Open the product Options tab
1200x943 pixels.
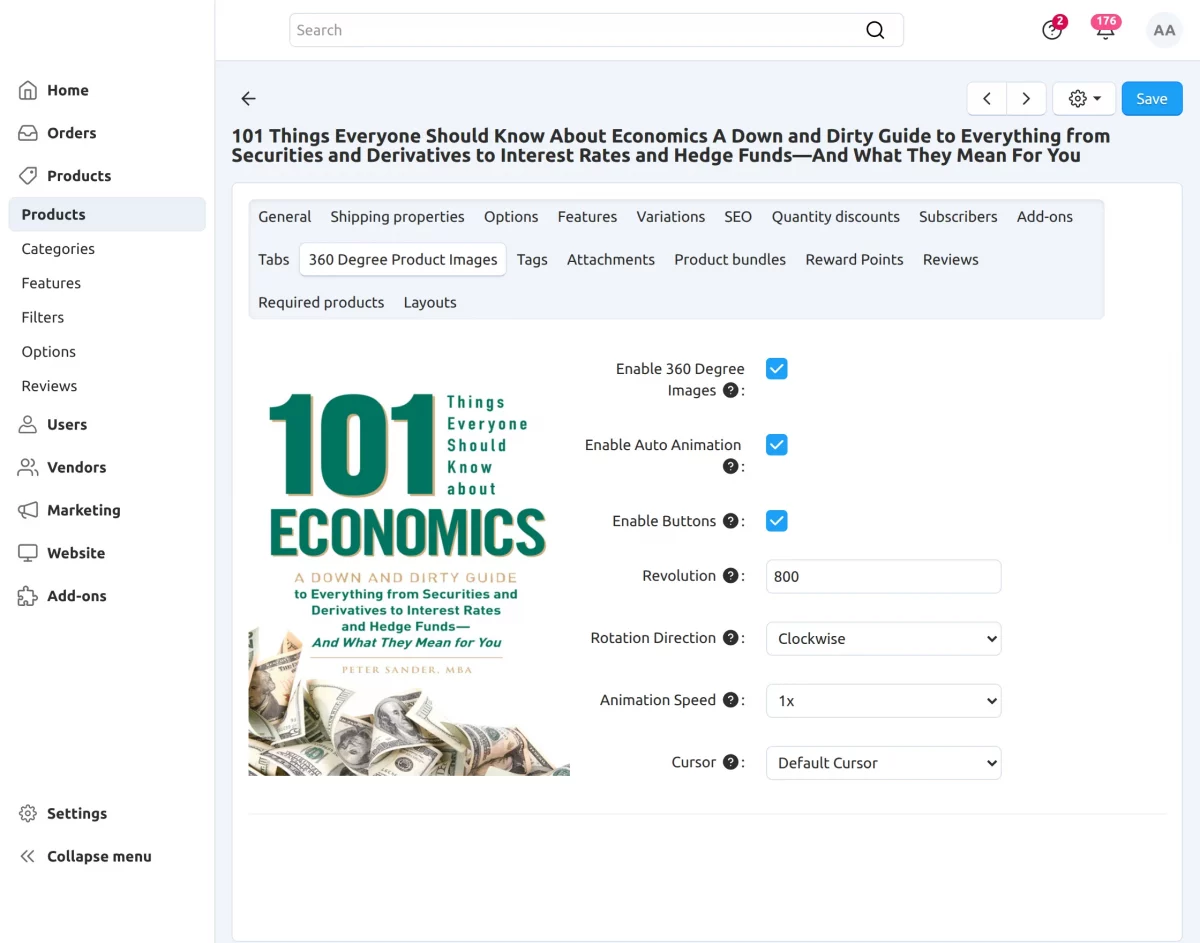pos(511,217)
